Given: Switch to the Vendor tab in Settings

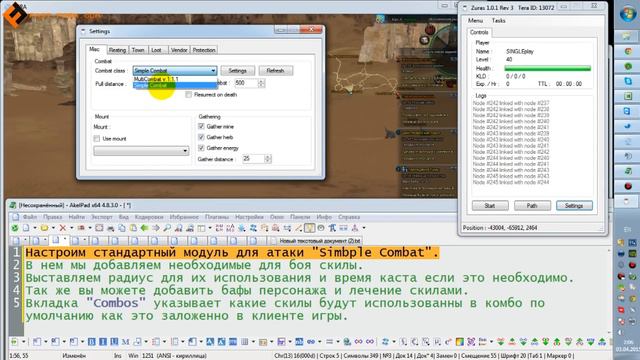Looking at the screenshot, I should 179,50.
